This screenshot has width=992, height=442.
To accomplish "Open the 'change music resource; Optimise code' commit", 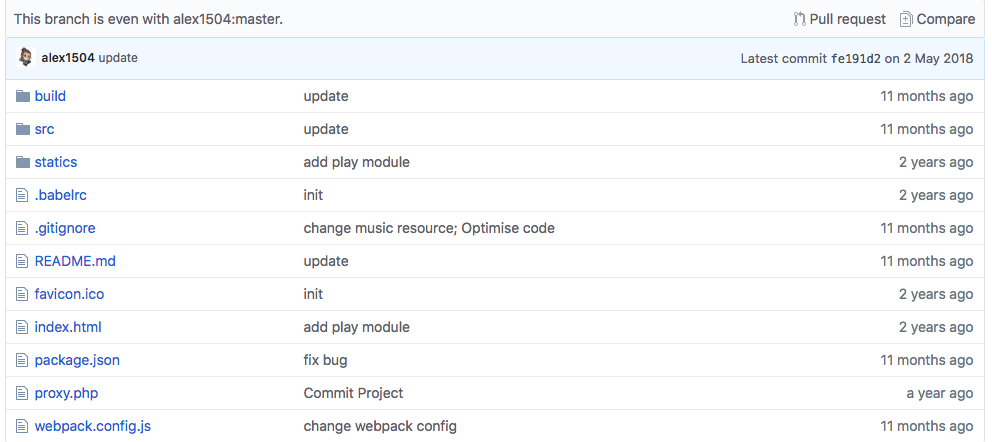I will point(429,228).
